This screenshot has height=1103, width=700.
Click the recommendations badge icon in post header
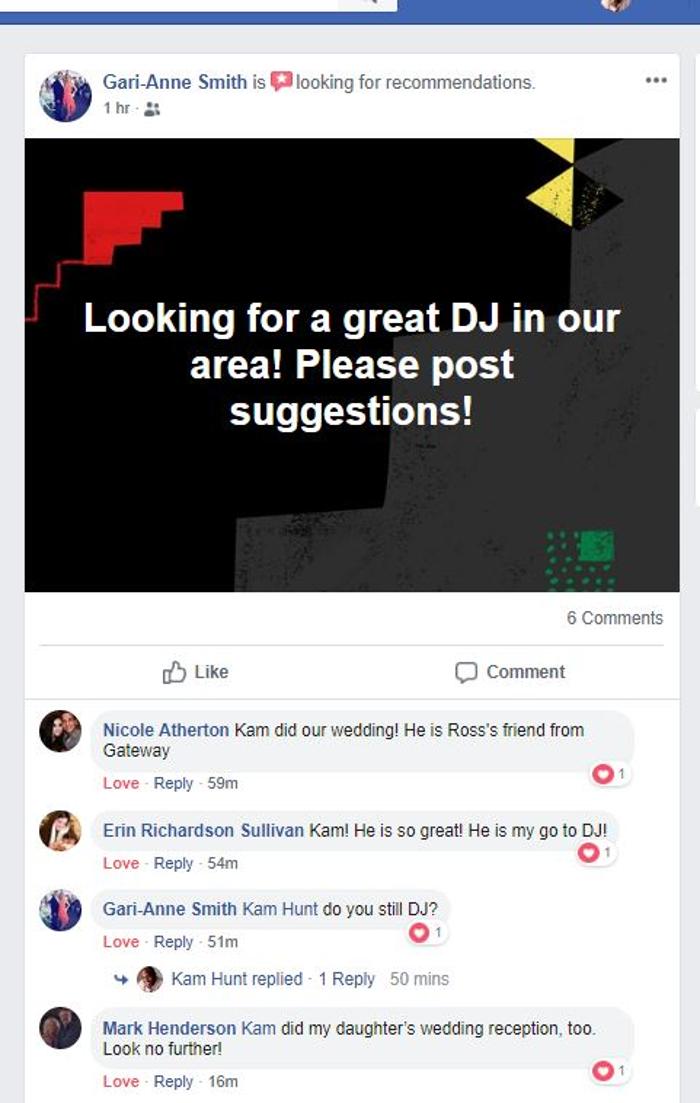(x=281, y=82)
